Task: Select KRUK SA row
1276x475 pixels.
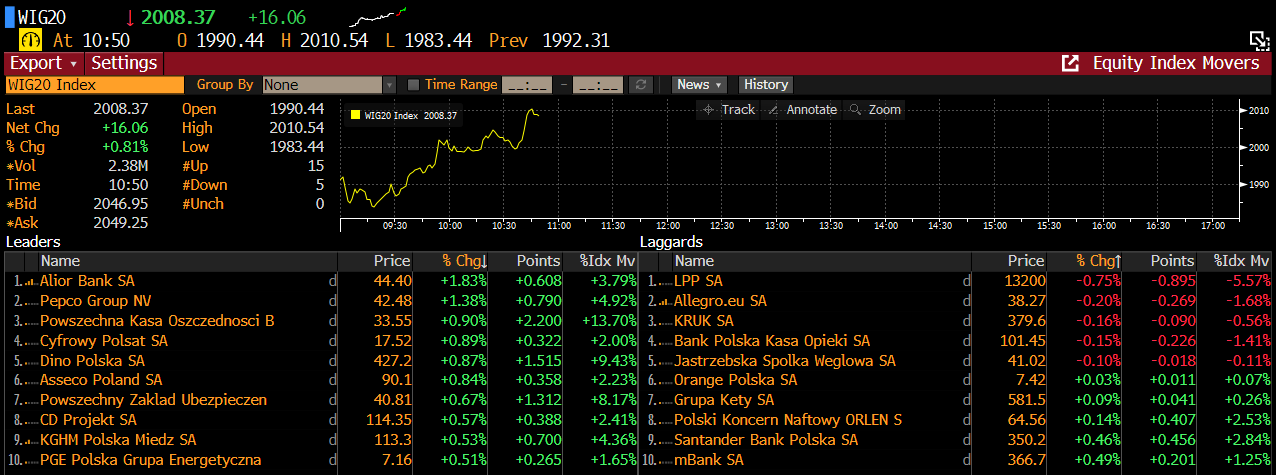Action: pos(956,321)
